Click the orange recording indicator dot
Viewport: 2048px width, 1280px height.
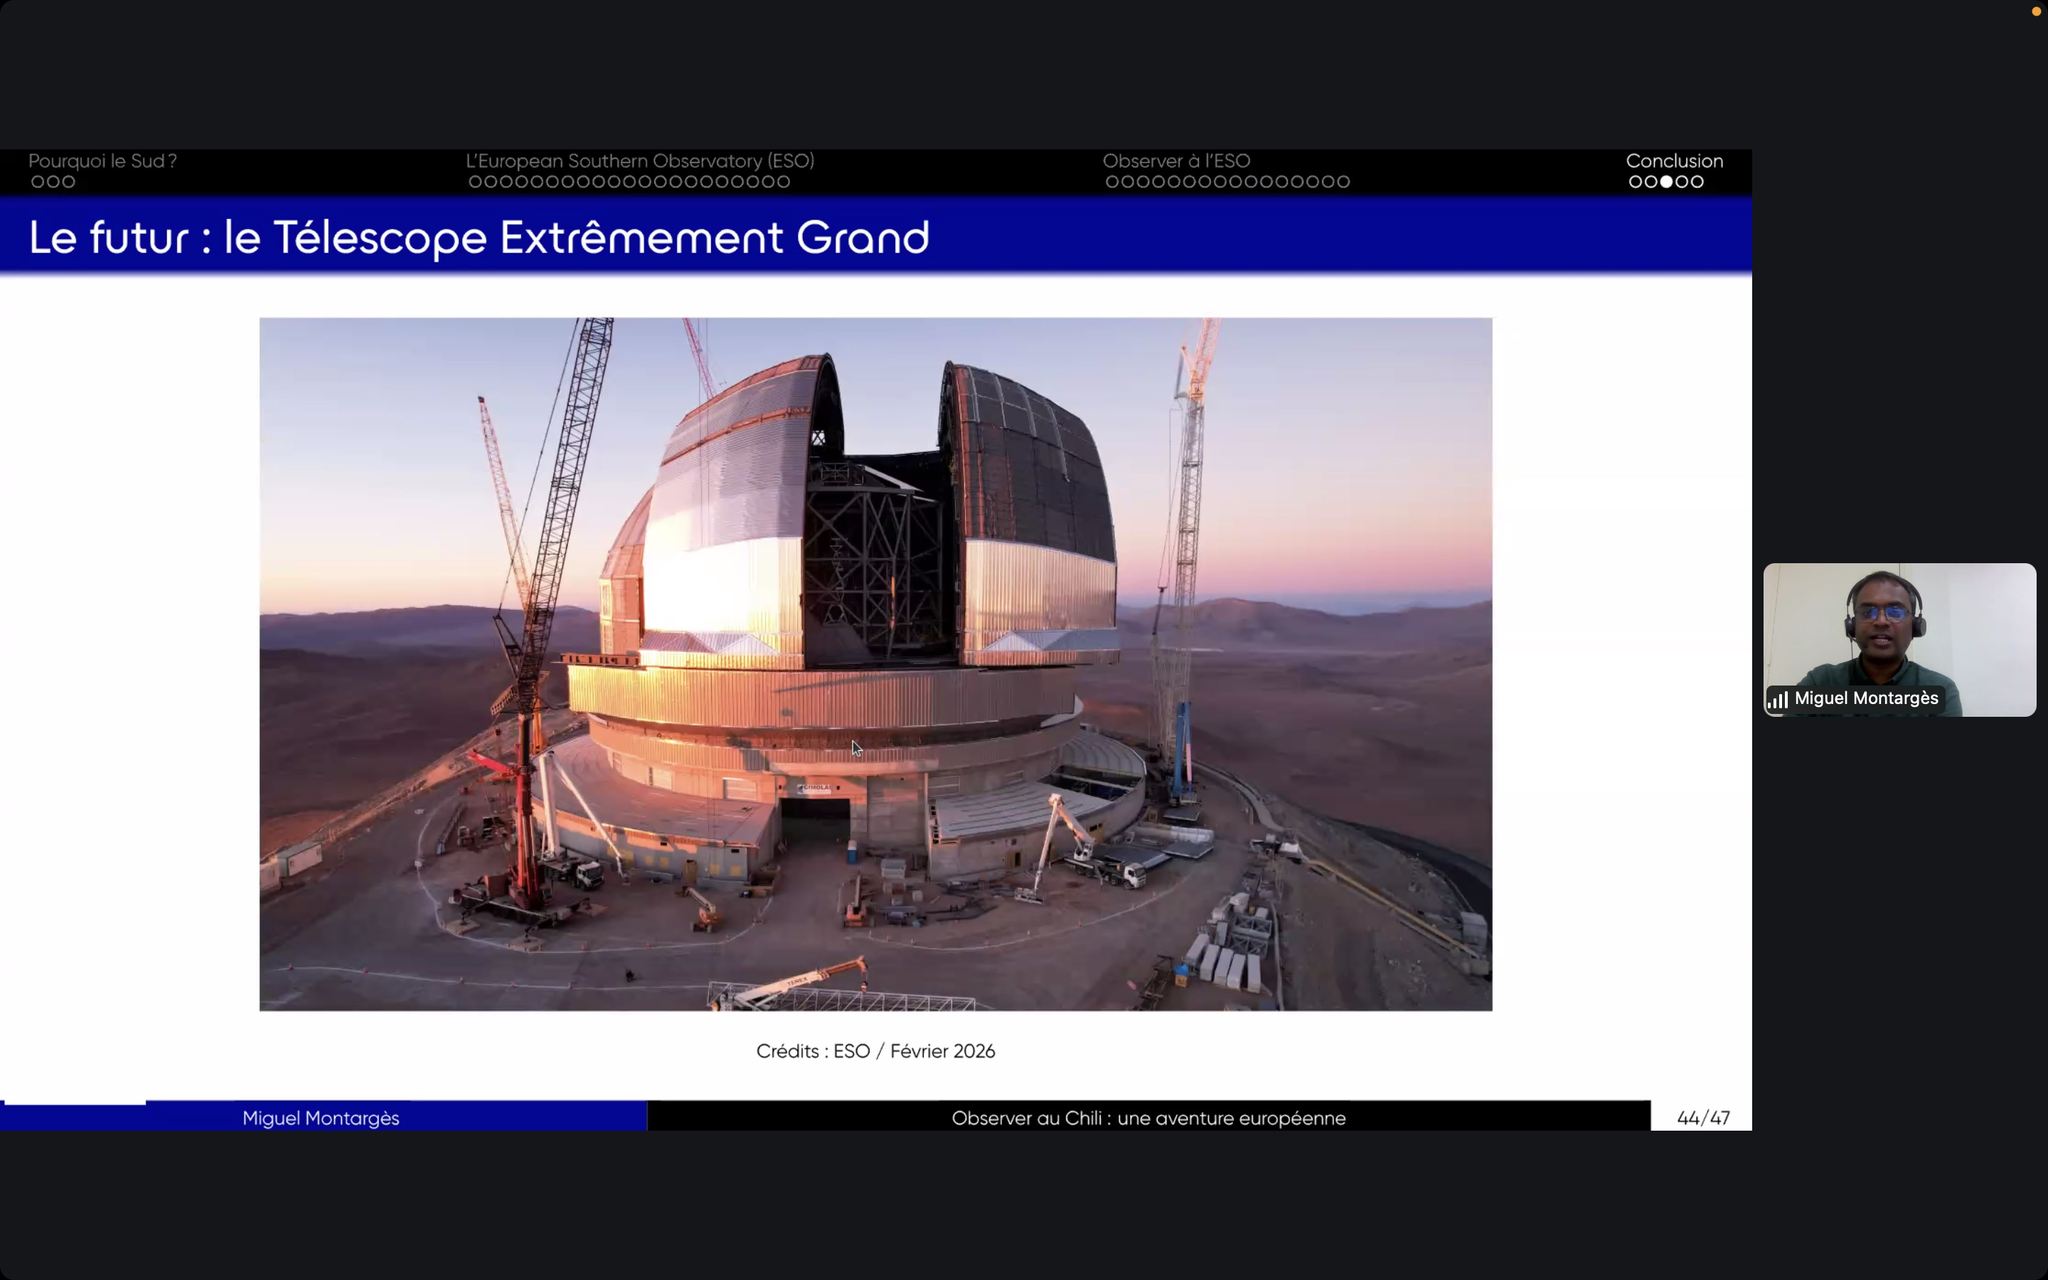[x=2036, y=12]
